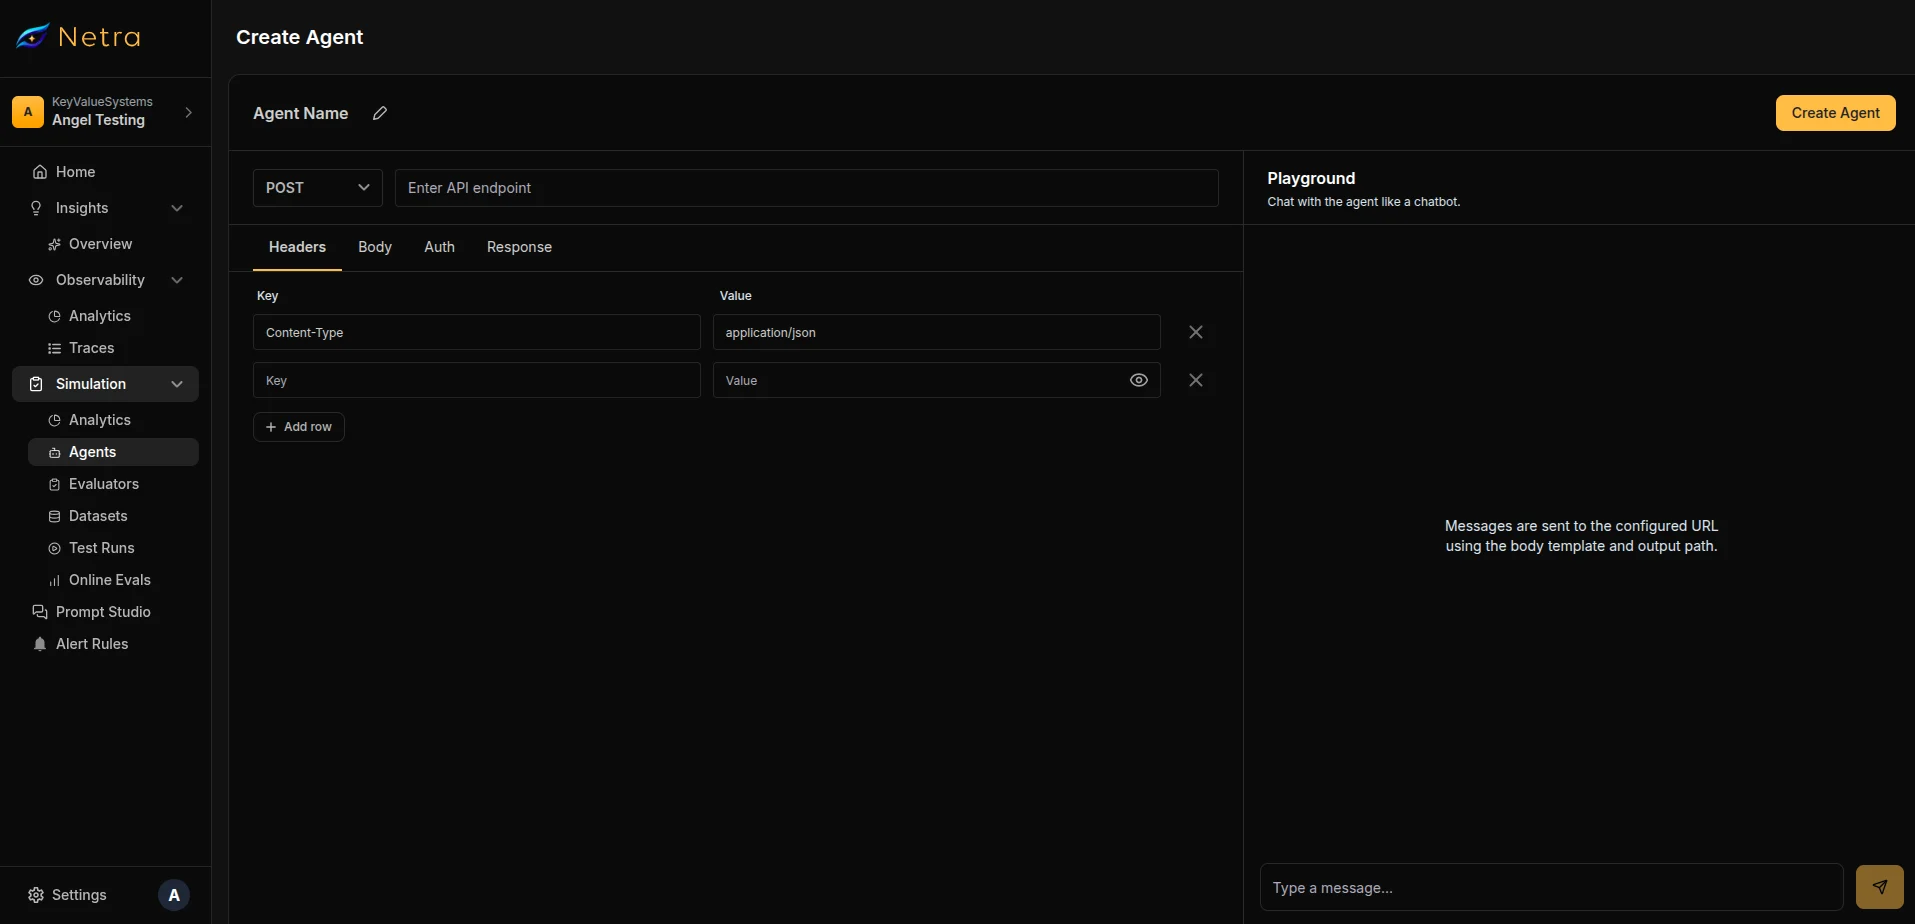The height and width of the screenshot is (924, 1915).
Task: Click the Agent Name title text
Action: tap(301, 113)
